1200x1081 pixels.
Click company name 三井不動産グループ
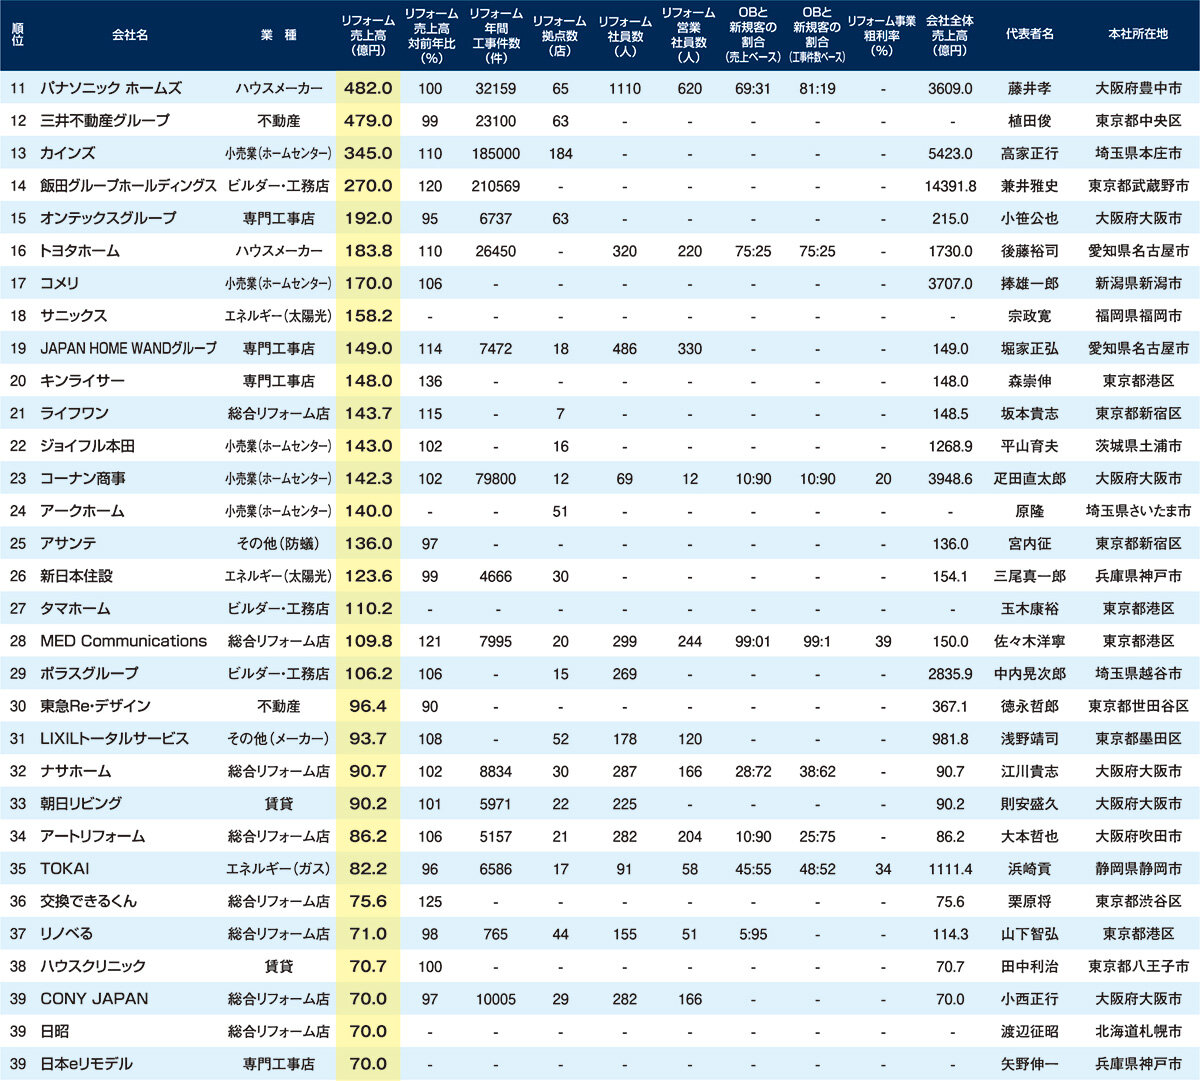tap(105, 121)
